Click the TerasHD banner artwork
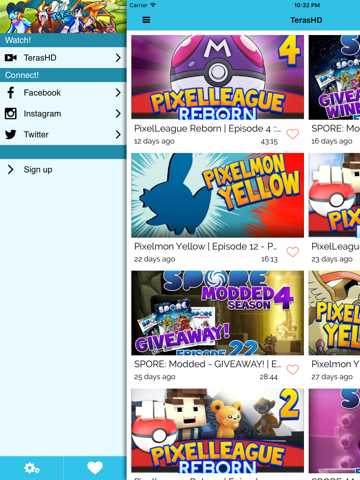 63,17
